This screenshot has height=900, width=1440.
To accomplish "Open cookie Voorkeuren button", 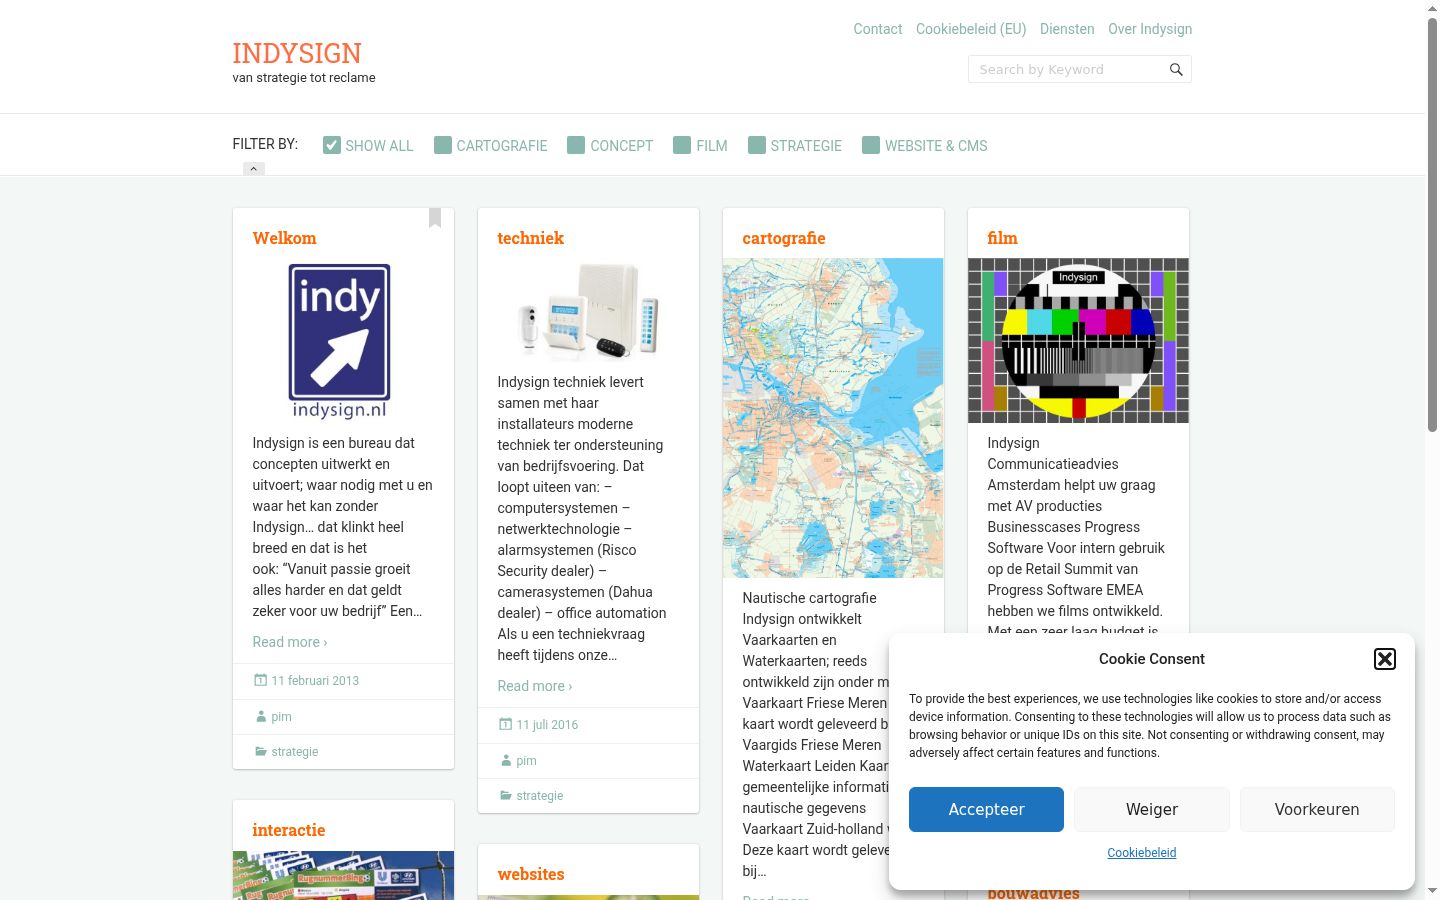I will click(1317, 809).
